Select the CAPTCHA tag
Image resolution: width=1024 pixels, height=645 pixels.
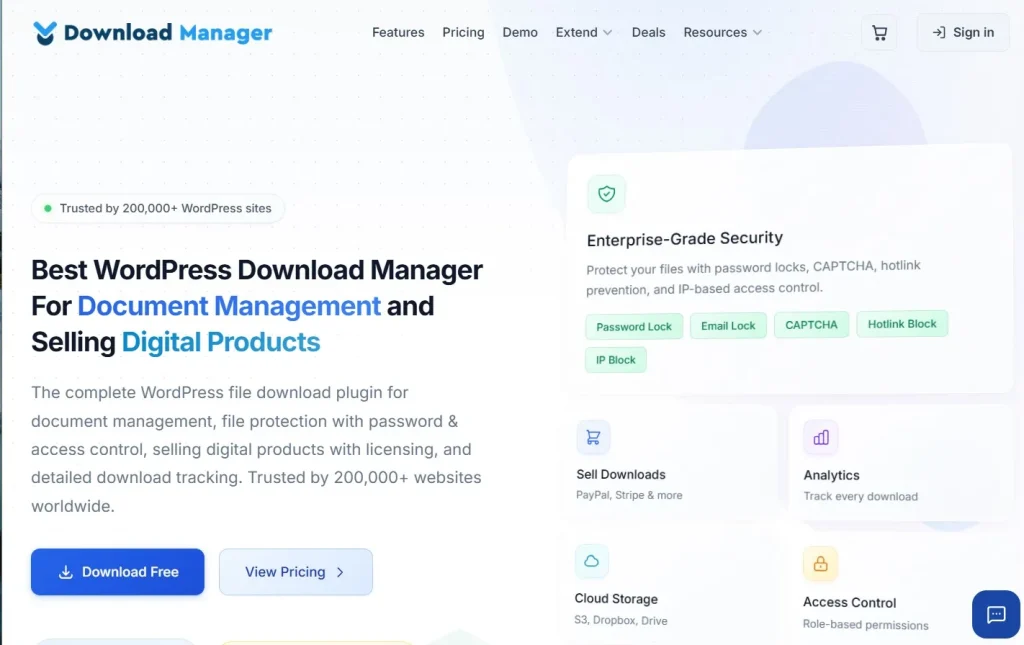click(811, 324)
